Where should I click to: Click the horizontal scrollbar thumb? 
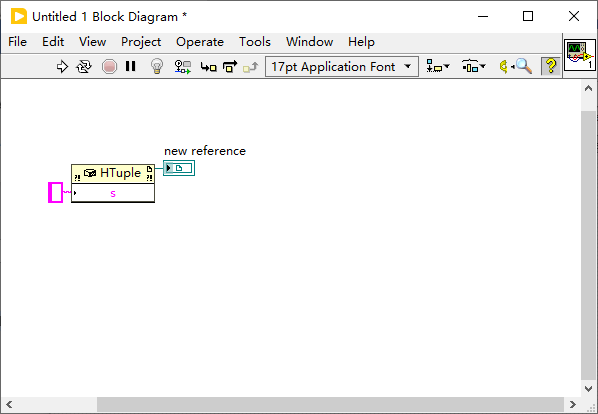coord(330,404)
